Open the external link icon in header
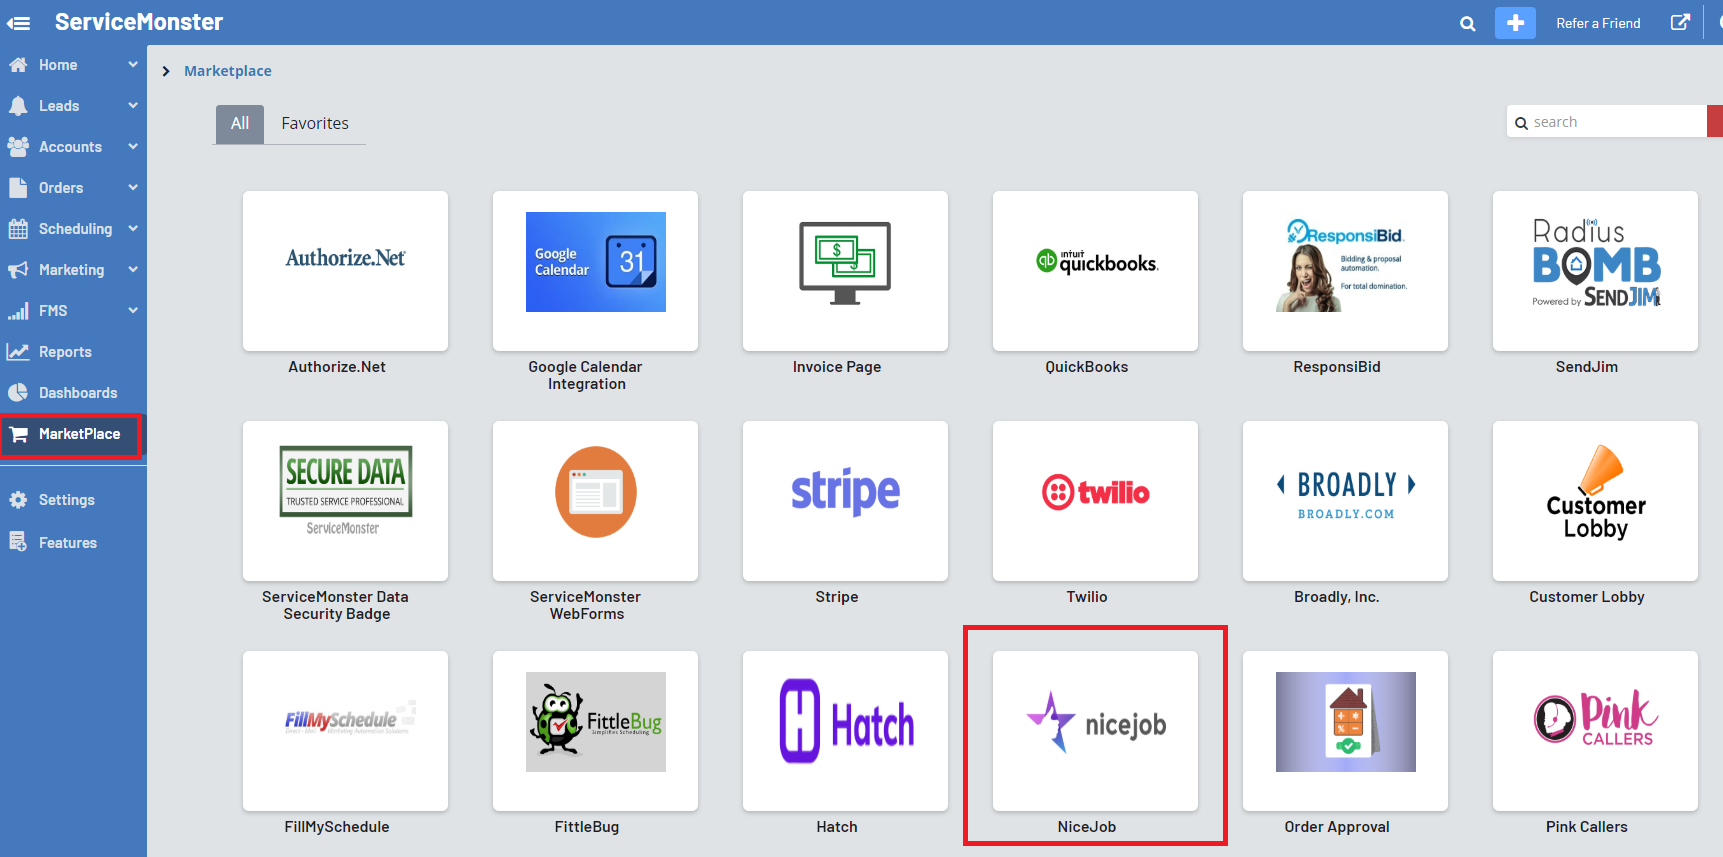The width and height of the screenshot is (1723, 857). (x=1680, y=22)
